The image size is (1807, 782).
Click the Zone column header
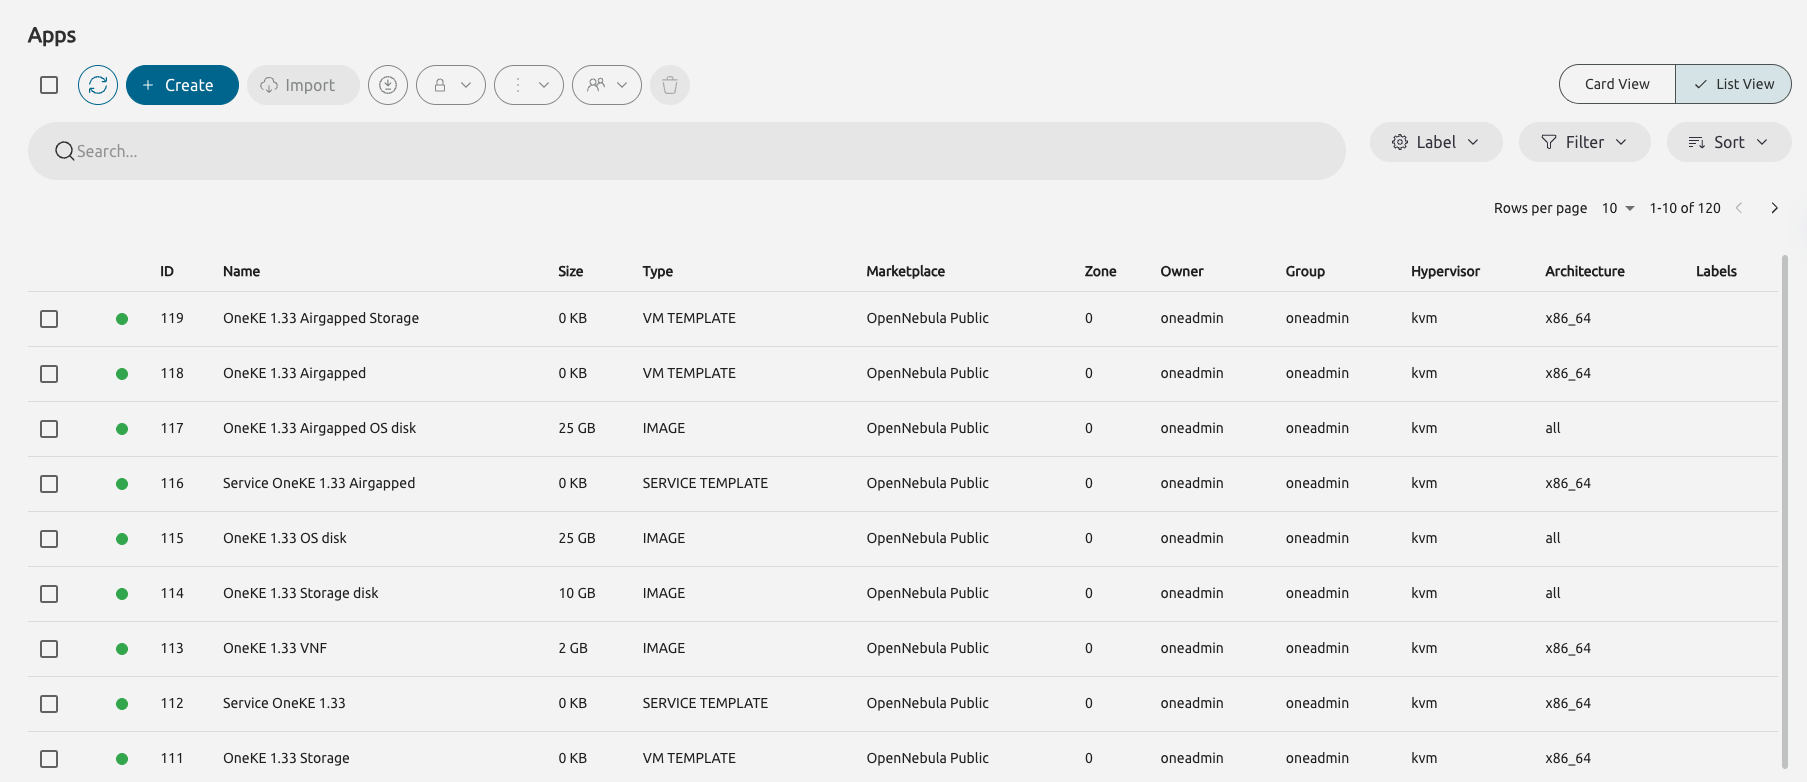(x=1101, y=271)
